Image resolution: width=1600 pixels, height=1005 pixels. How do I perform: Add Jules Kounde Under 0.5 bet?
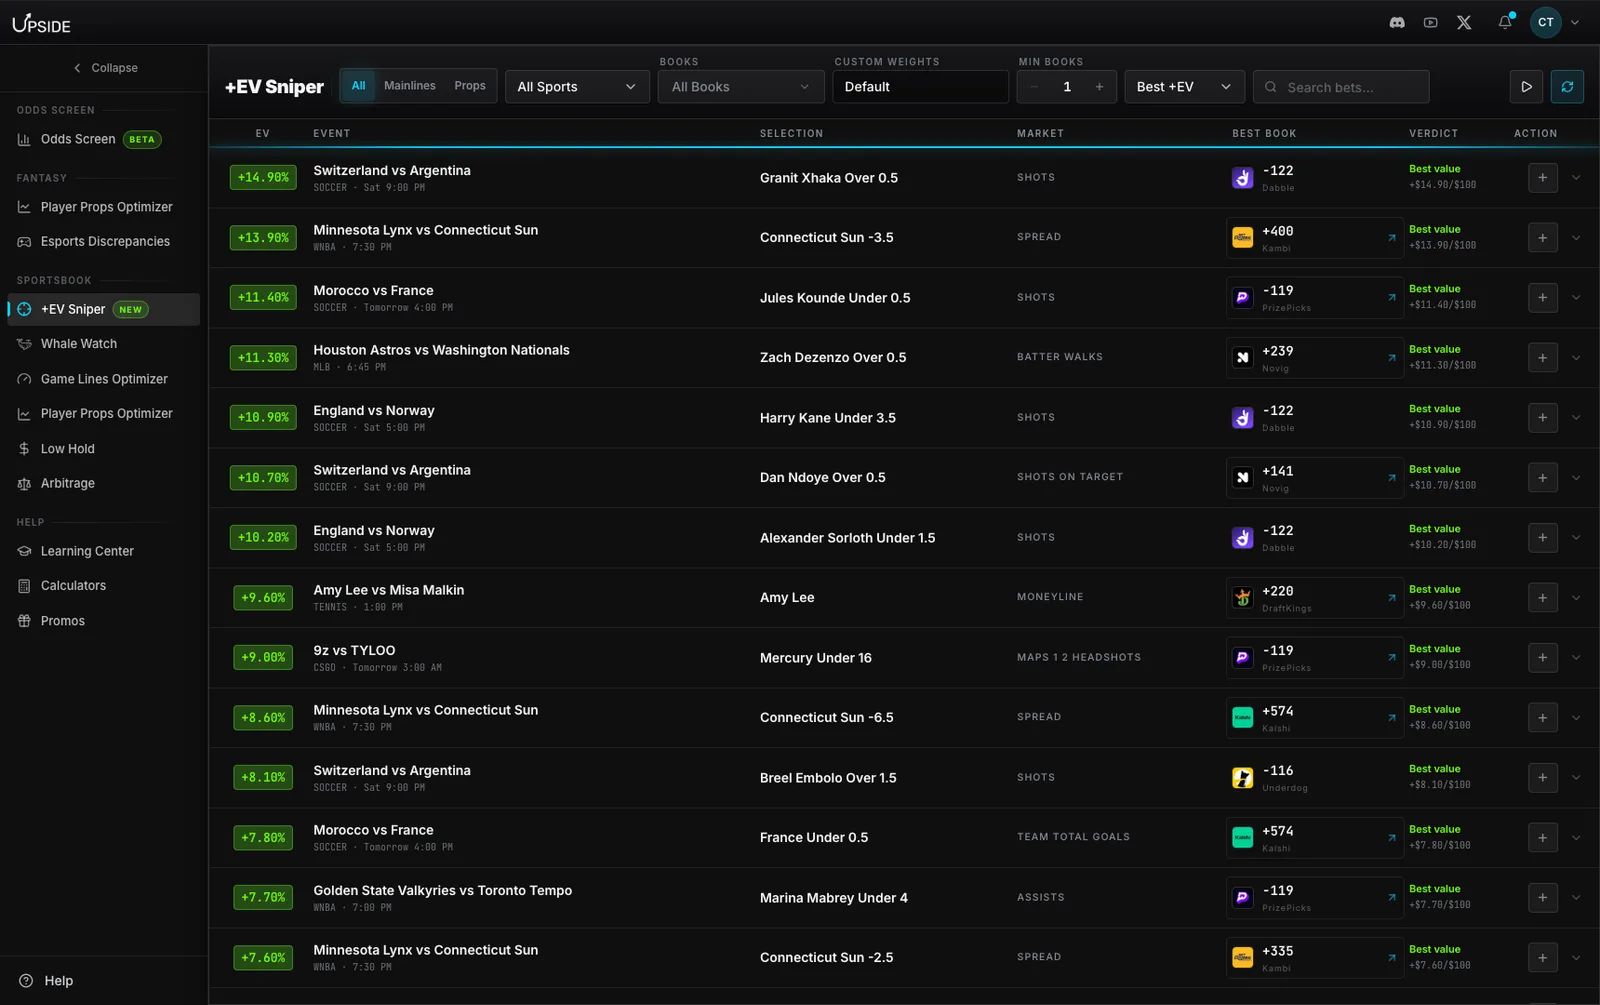pyautogui.click(x=1543, y=298)
